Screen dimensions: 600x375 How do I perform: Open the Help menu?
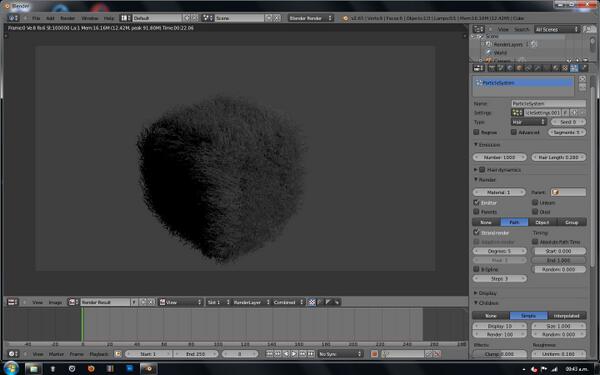[x=109, y=18]
